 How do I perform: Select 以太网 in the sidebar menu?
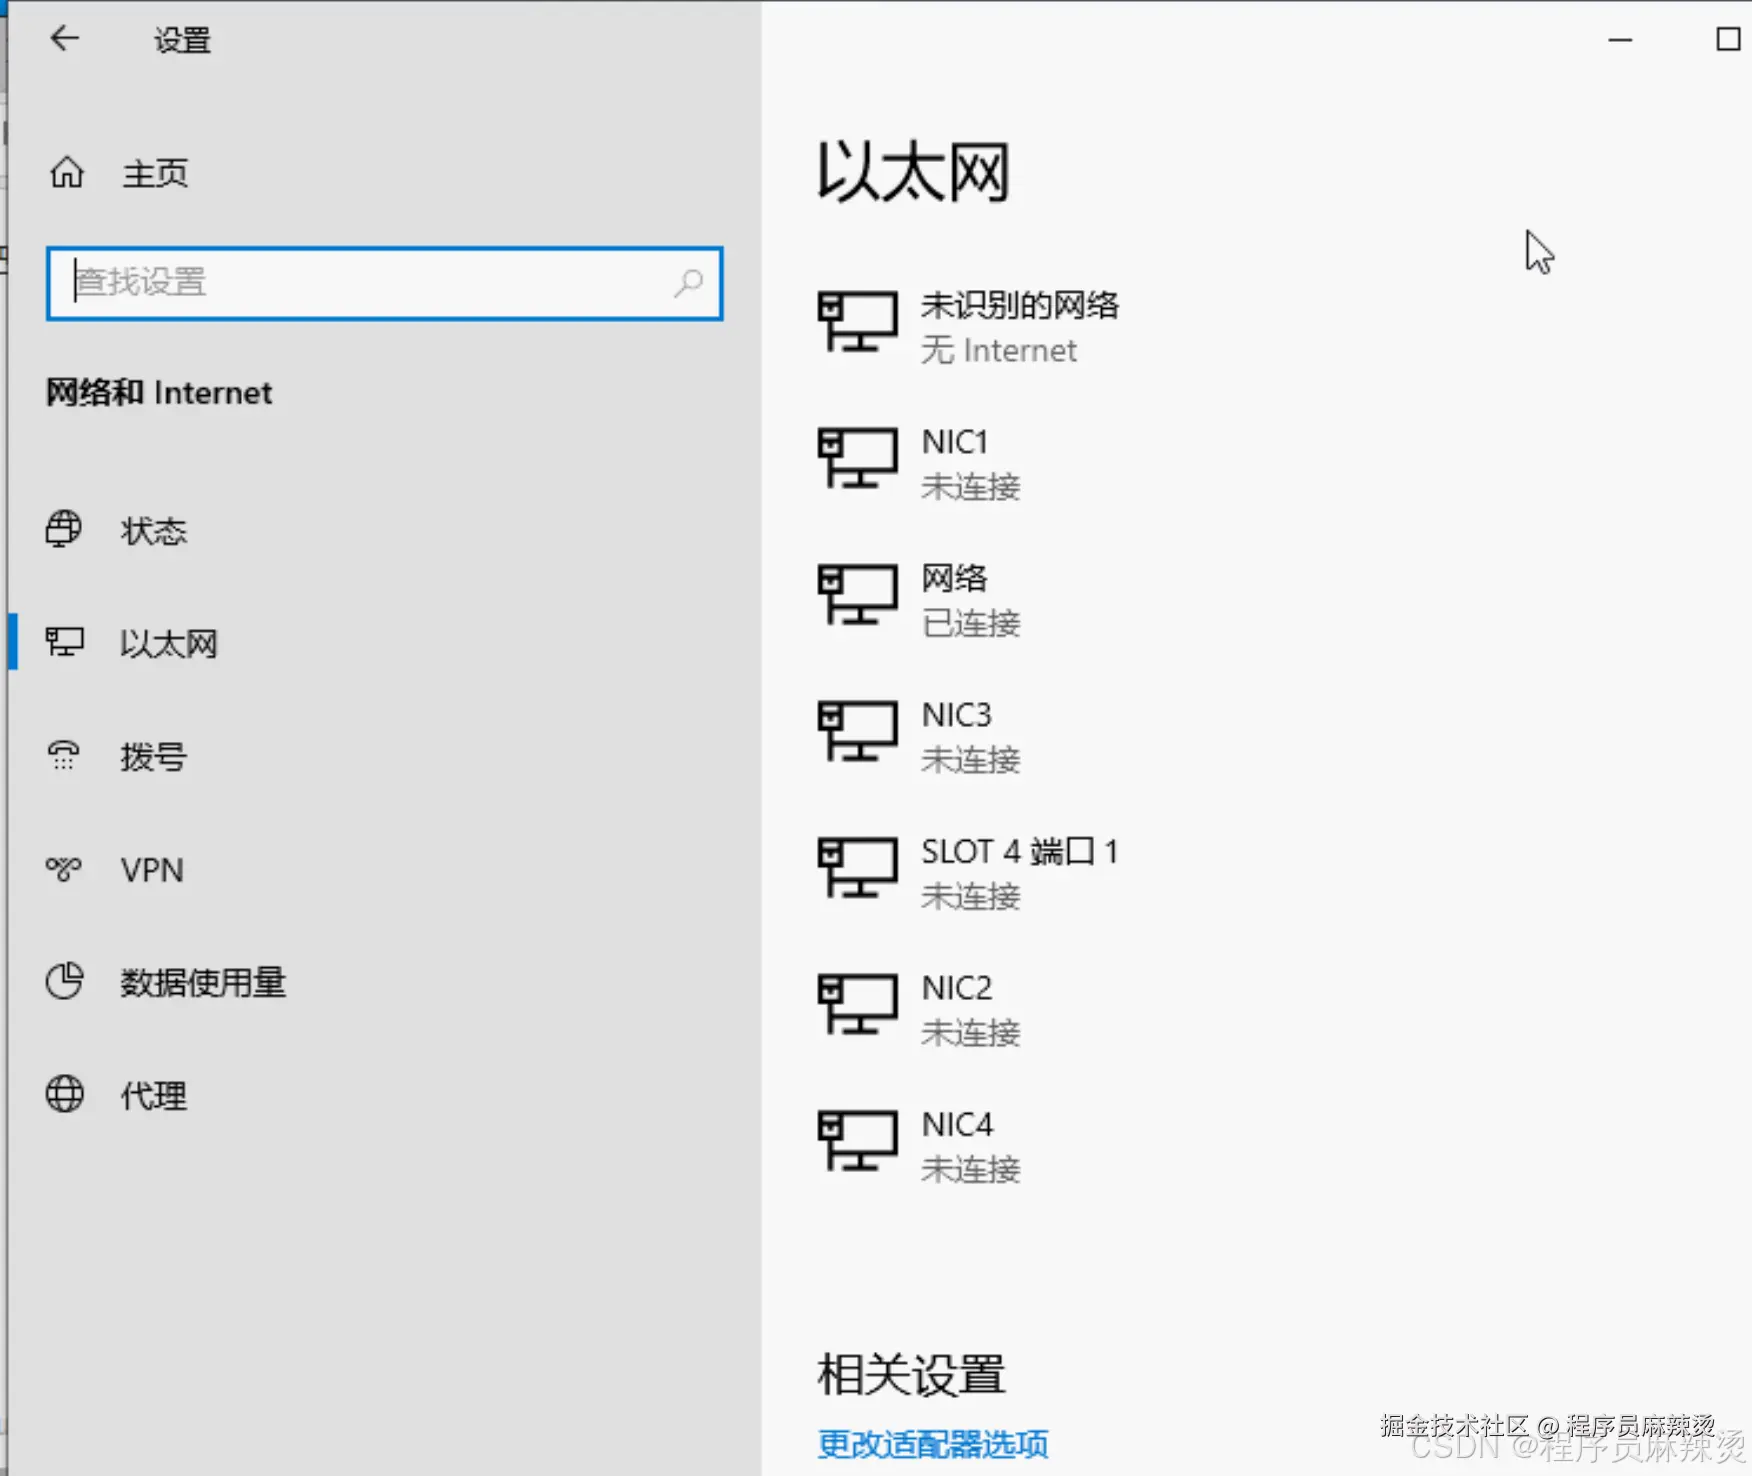168,643
